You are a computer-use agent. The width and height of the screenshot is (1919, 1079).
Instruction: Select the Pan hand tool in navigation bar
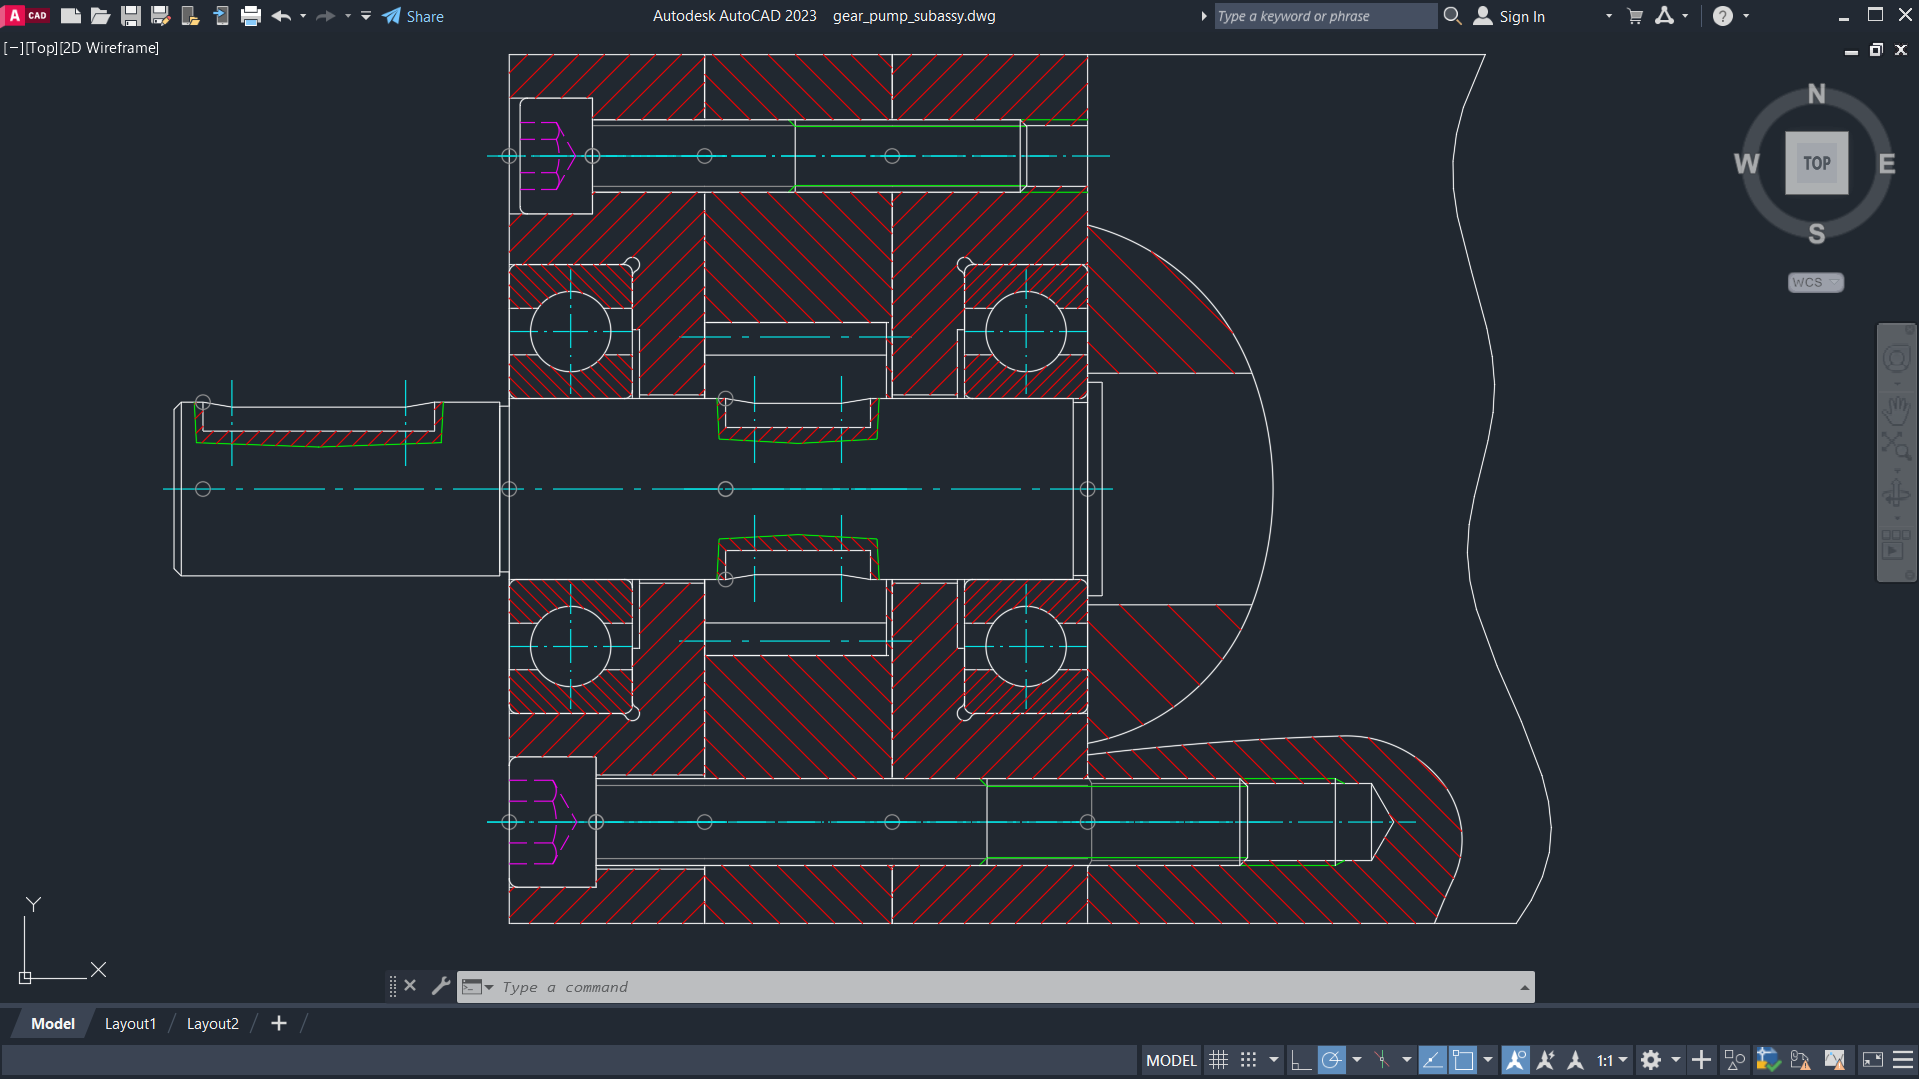pyautogui.click(x=1896, y=409)
